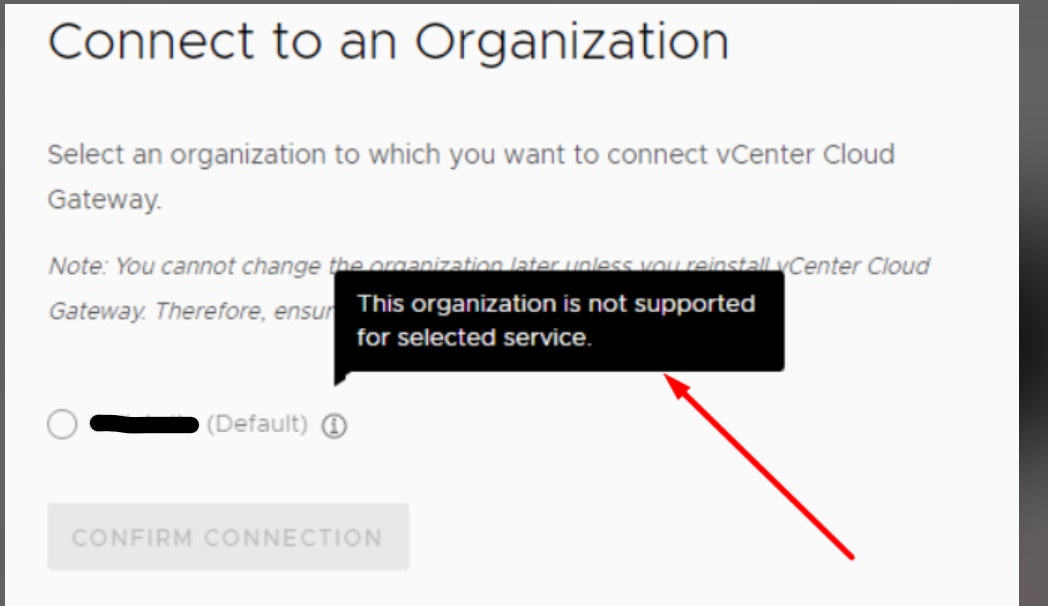Select the default organization radio button
Screen dimensions: 1048x606
[62, 425]
